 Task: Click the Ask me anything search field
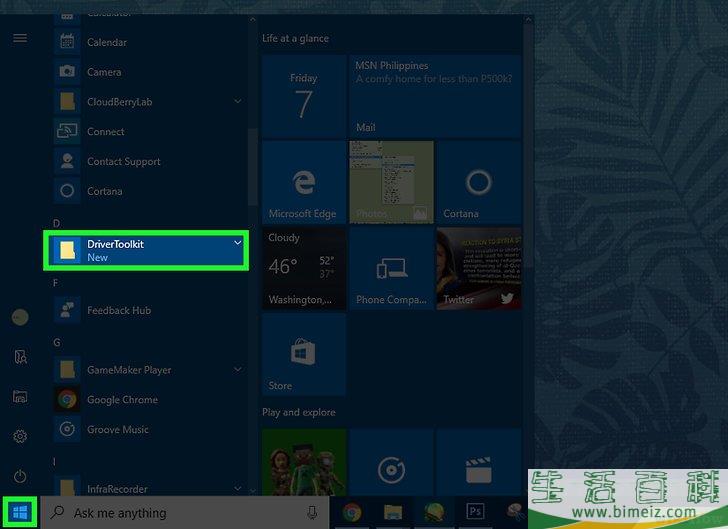pyautogui.click(x=180, y=512)
